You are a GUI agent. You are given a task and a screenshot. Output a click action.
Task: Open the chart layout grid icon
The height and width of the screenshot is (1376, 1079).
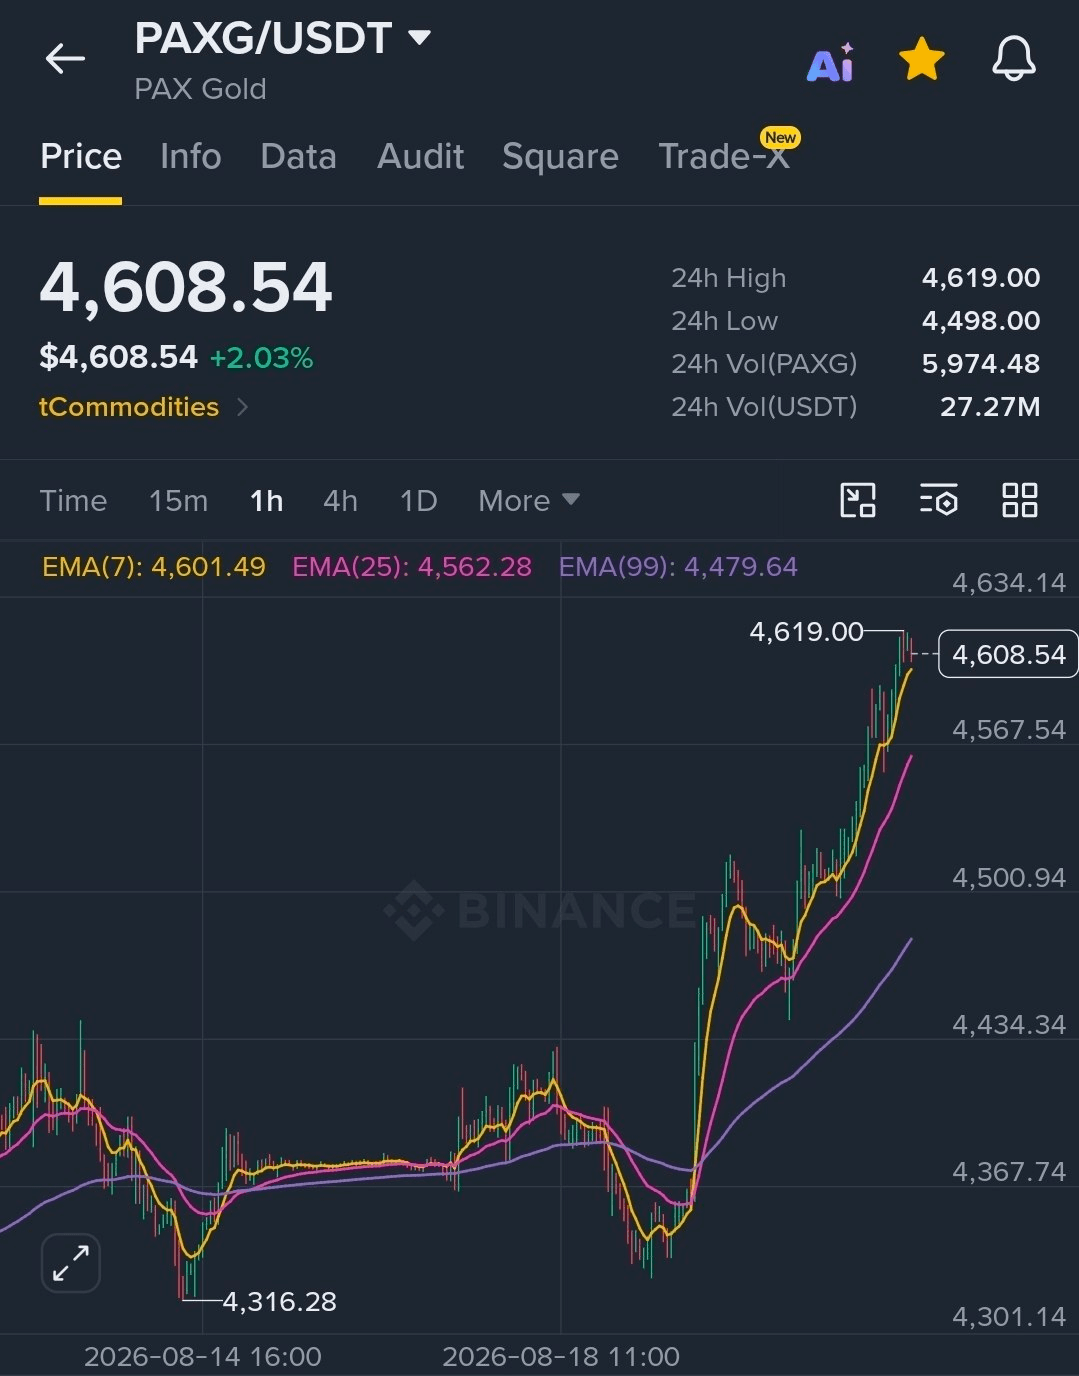point(1019,500)
